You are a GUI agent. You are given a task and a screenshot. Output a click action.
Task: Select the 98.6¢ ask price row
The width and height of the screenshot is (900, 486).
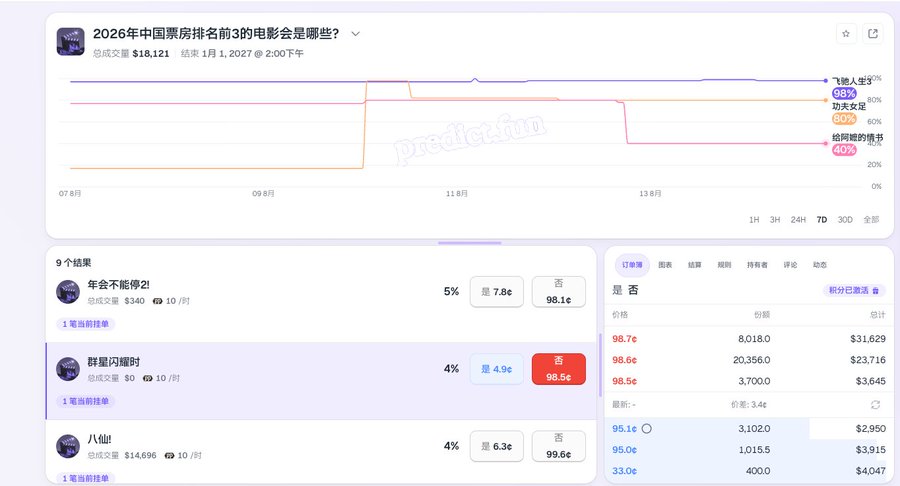point(748,360)
